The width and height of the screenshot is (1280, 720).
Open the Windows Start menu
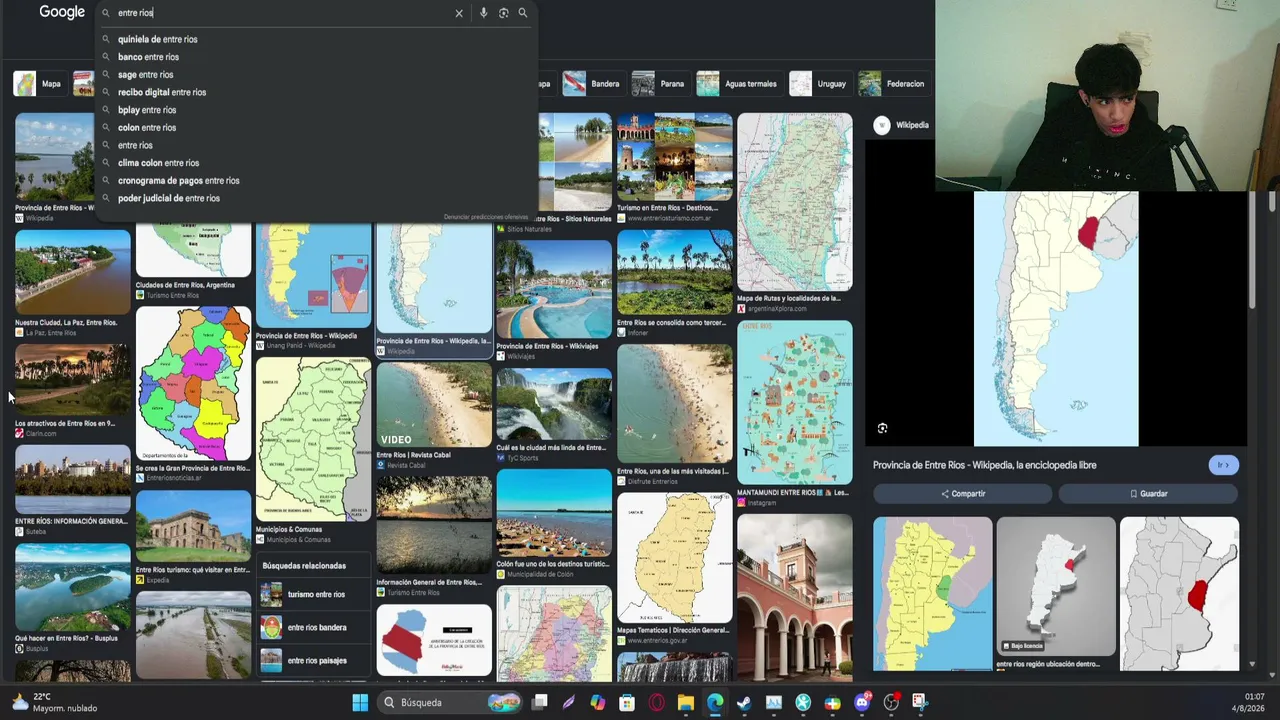pos(360,702)
